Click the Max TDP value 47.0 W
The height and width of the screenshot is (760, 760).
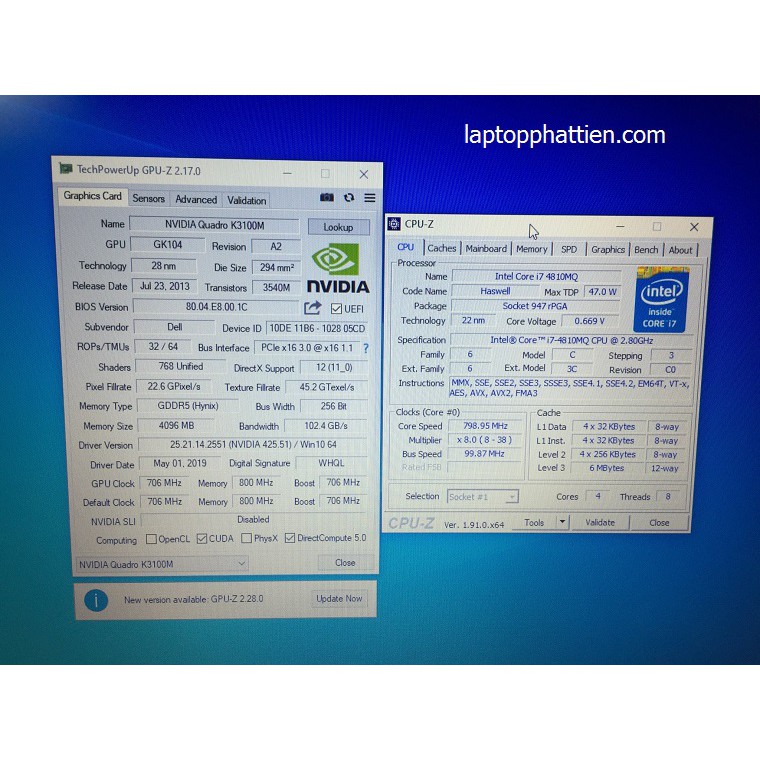point(602,292)
